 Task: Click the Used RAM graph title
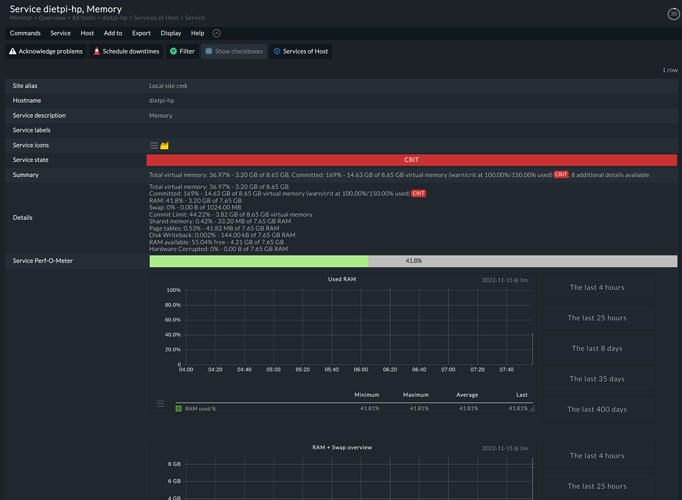coord(342,279)
